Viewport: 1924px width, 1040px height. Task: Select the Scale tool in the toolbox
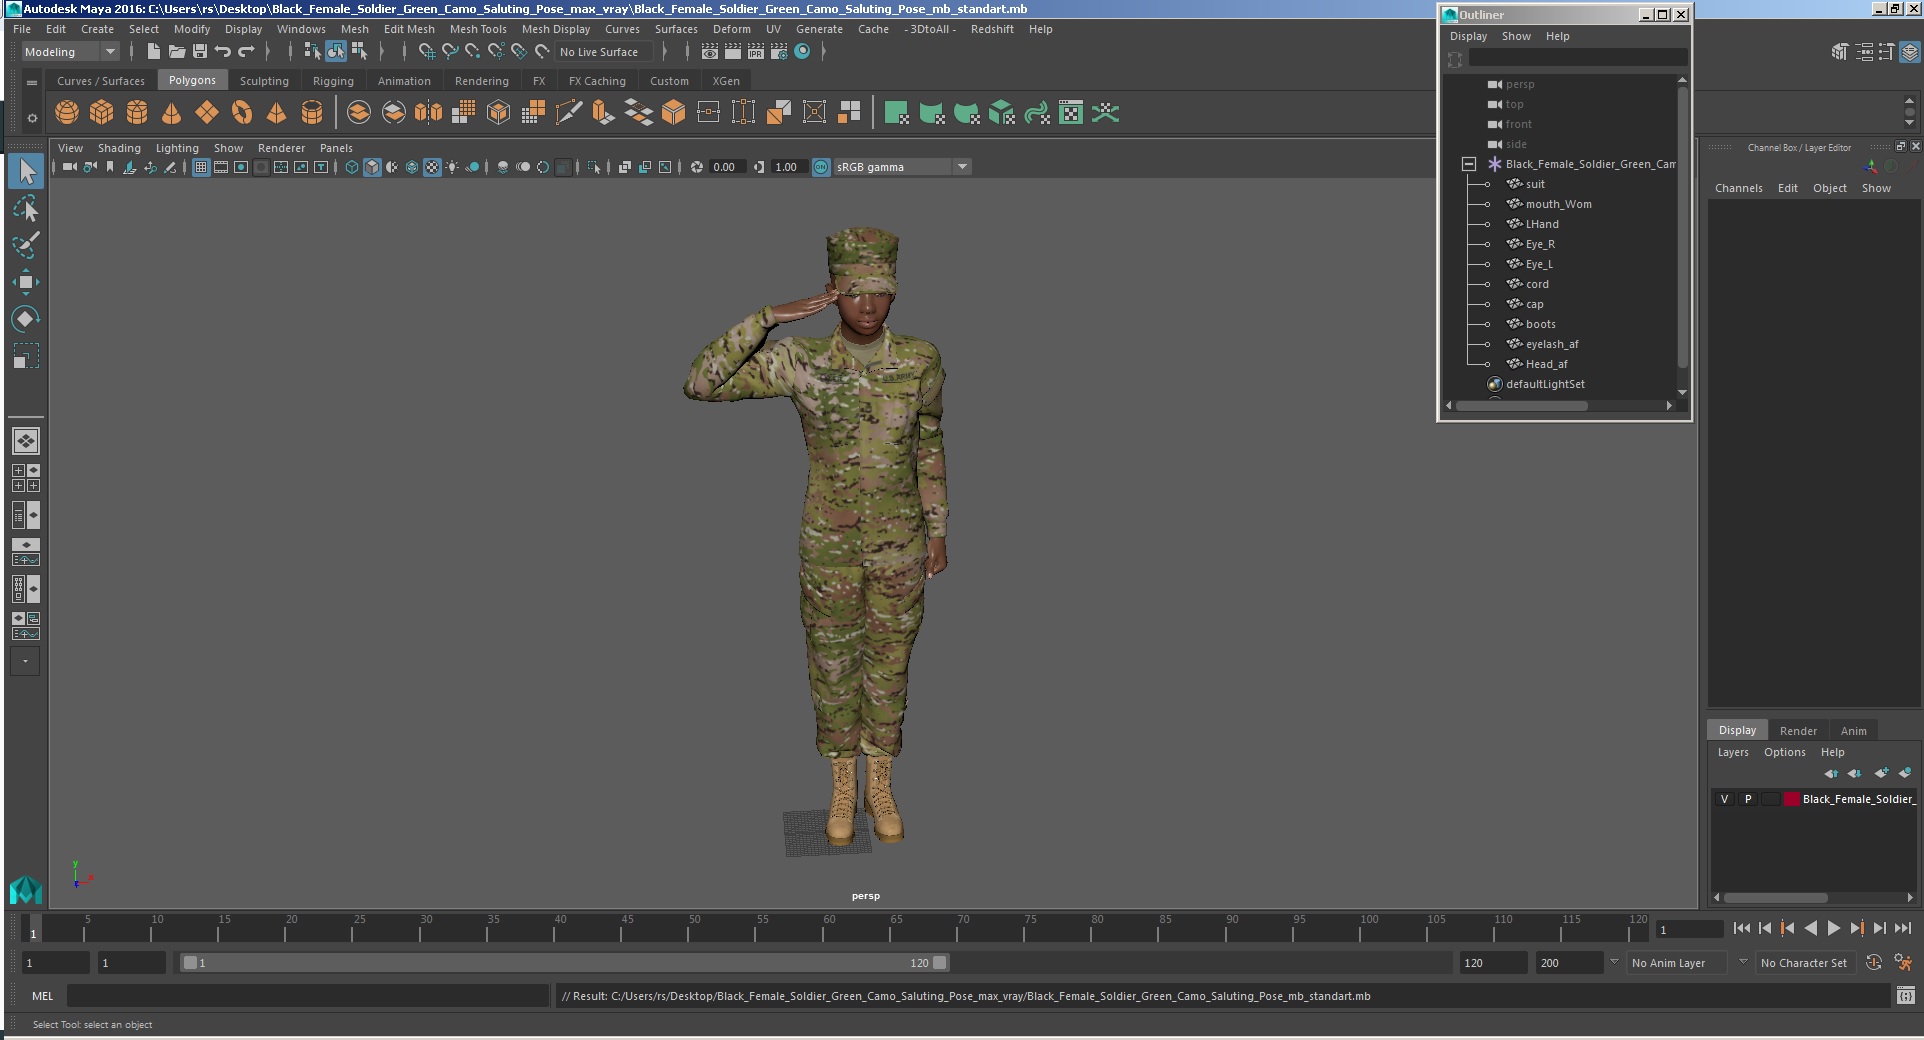click(25, 356)
